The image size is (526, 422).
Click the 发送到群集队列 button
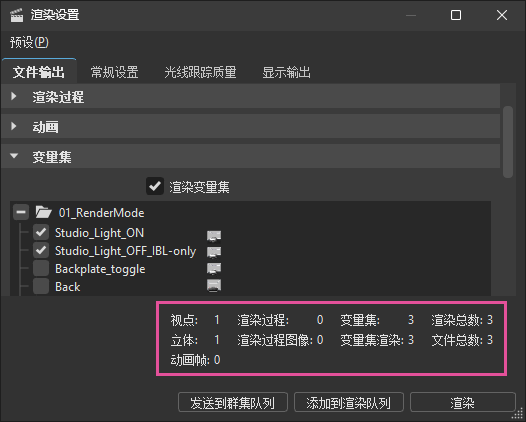pos(233,402)
